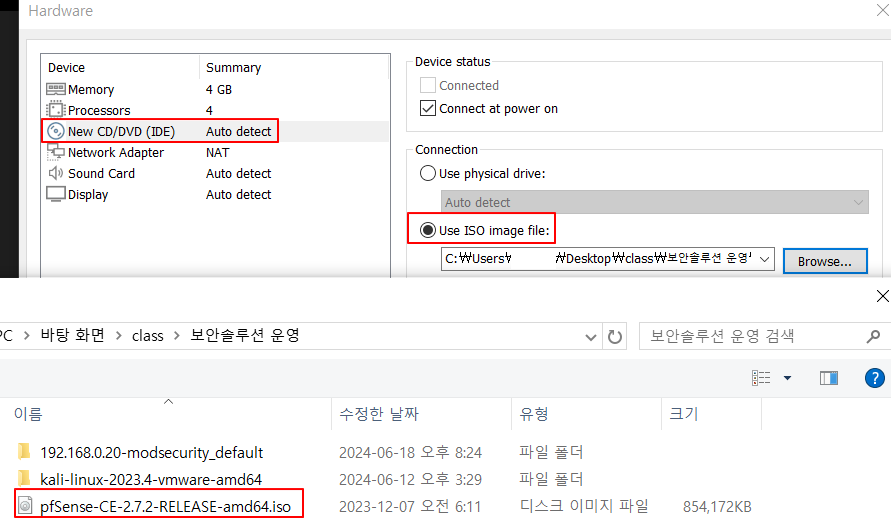The image size is (891, 530).
Task: Click the NAT summary value
Action: [218, 152]
